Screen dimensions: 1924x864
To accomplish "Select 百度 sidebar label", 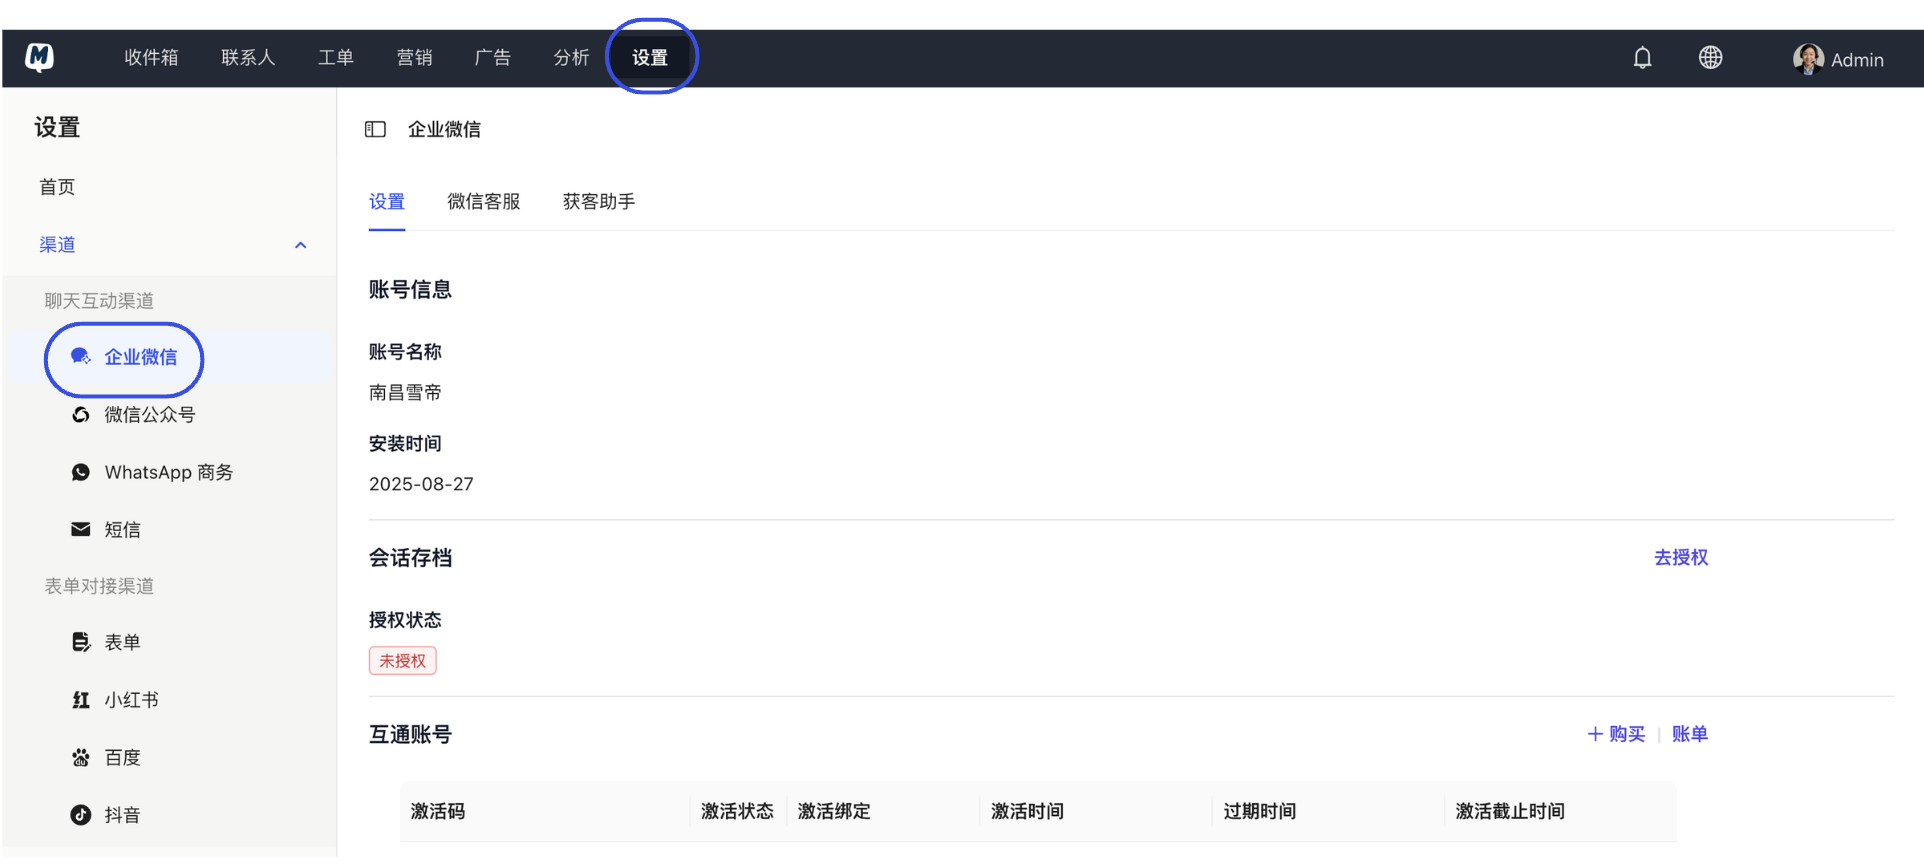I will 123,758.
